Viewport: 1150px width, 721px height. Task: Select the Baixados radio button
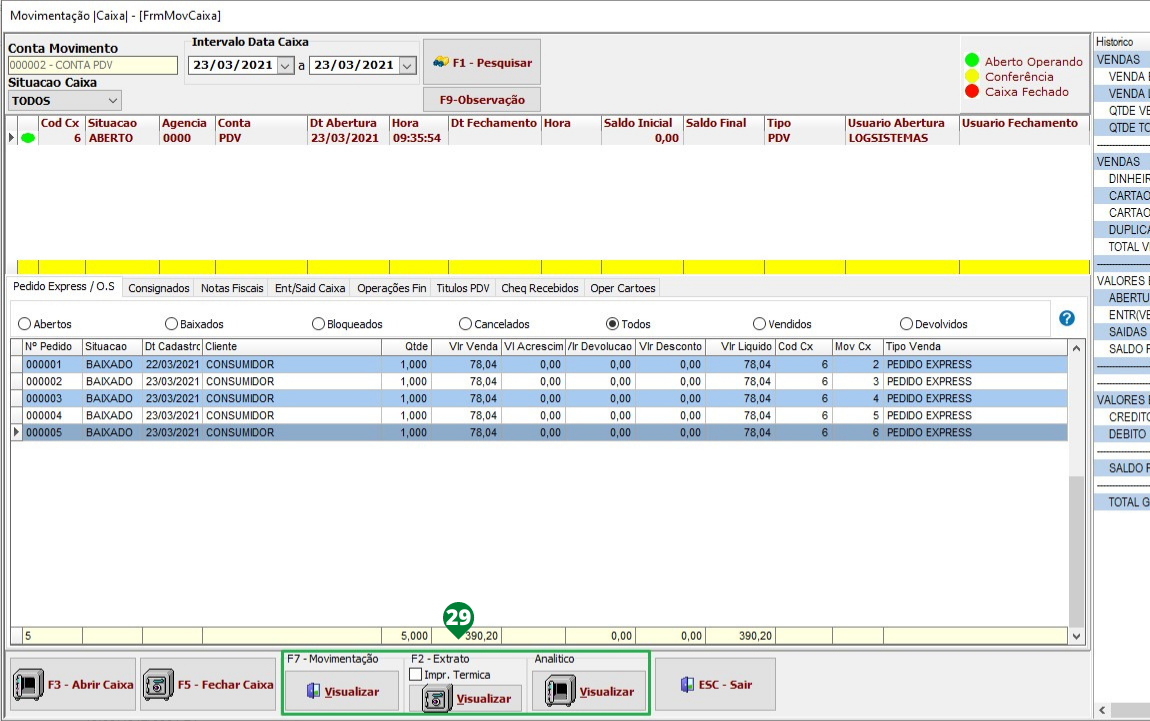click(172, 323)
